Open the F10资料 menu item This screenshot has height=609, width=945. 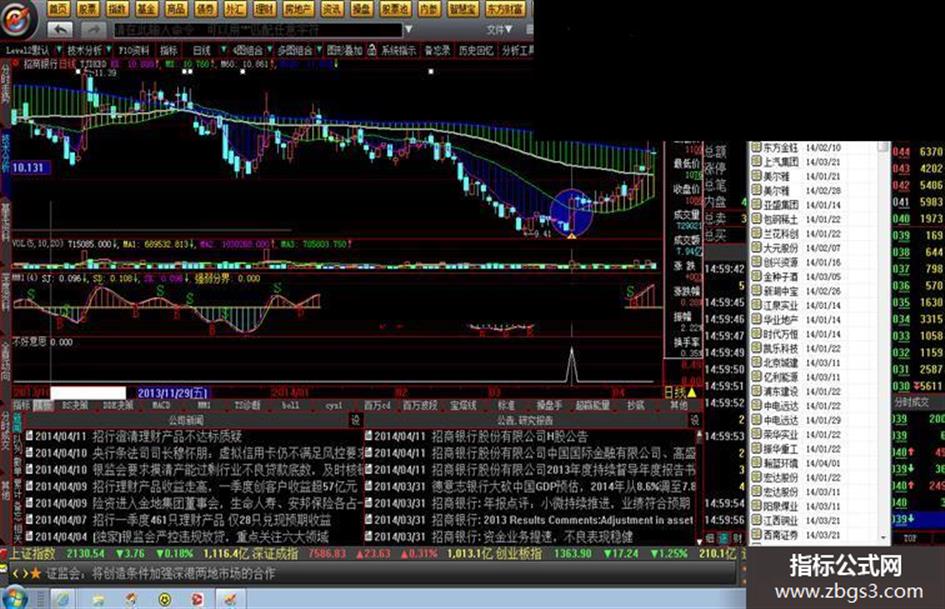pos(134,51)
